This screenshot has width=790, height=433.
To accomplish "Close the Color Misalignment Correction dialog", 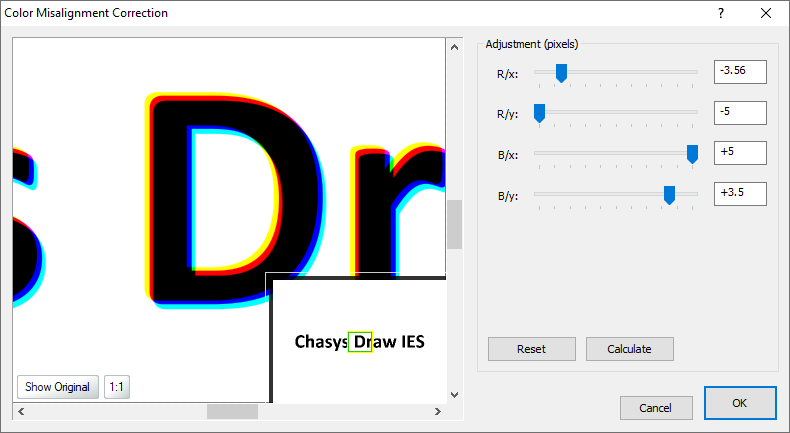I will tap(766, 13).
